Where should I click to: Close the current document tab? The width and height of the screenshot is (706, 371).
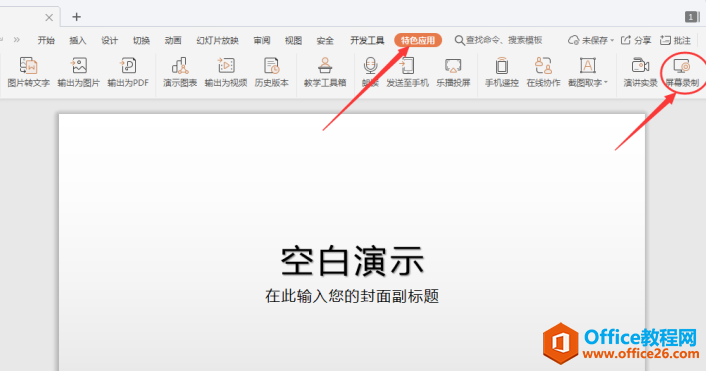pyautogui.click(x=49, y=18)
